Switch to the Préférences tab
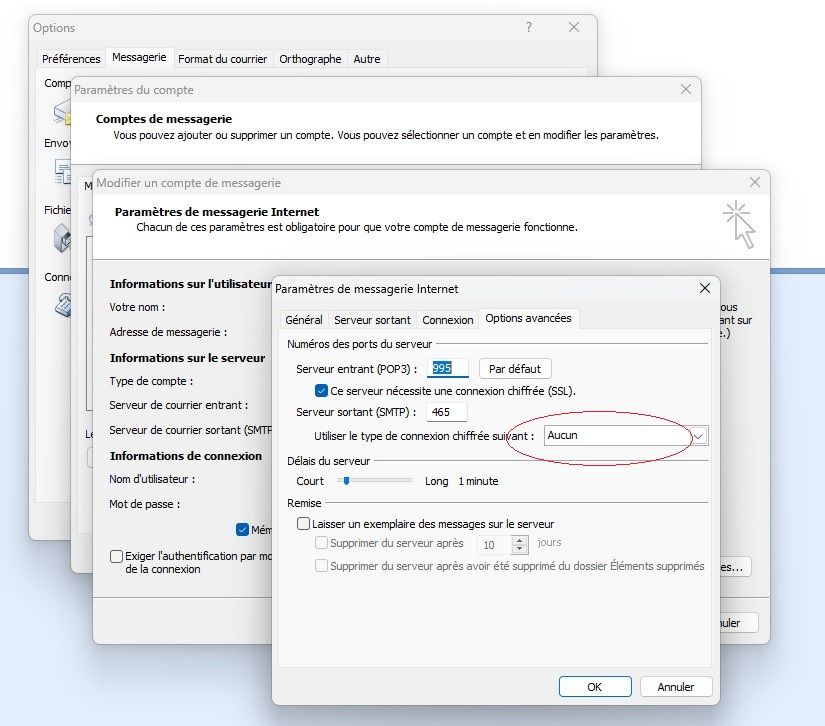This screenshot has height=726, width=825. [71, 59]
